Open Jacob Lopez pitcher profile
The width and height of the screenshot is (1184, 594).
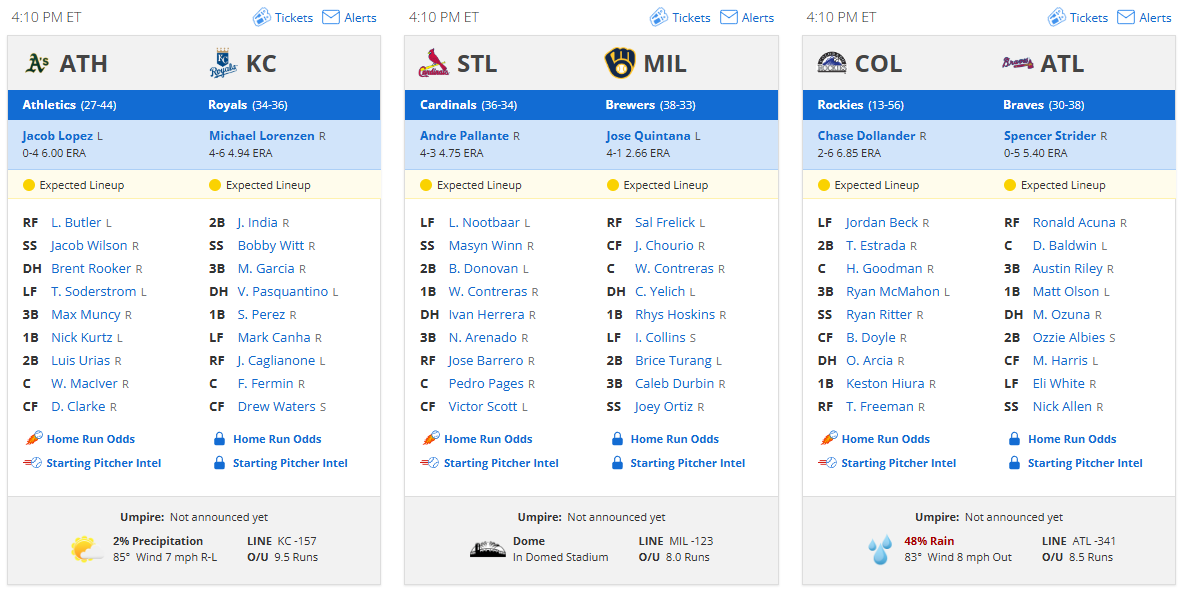[x=57, y=136]
